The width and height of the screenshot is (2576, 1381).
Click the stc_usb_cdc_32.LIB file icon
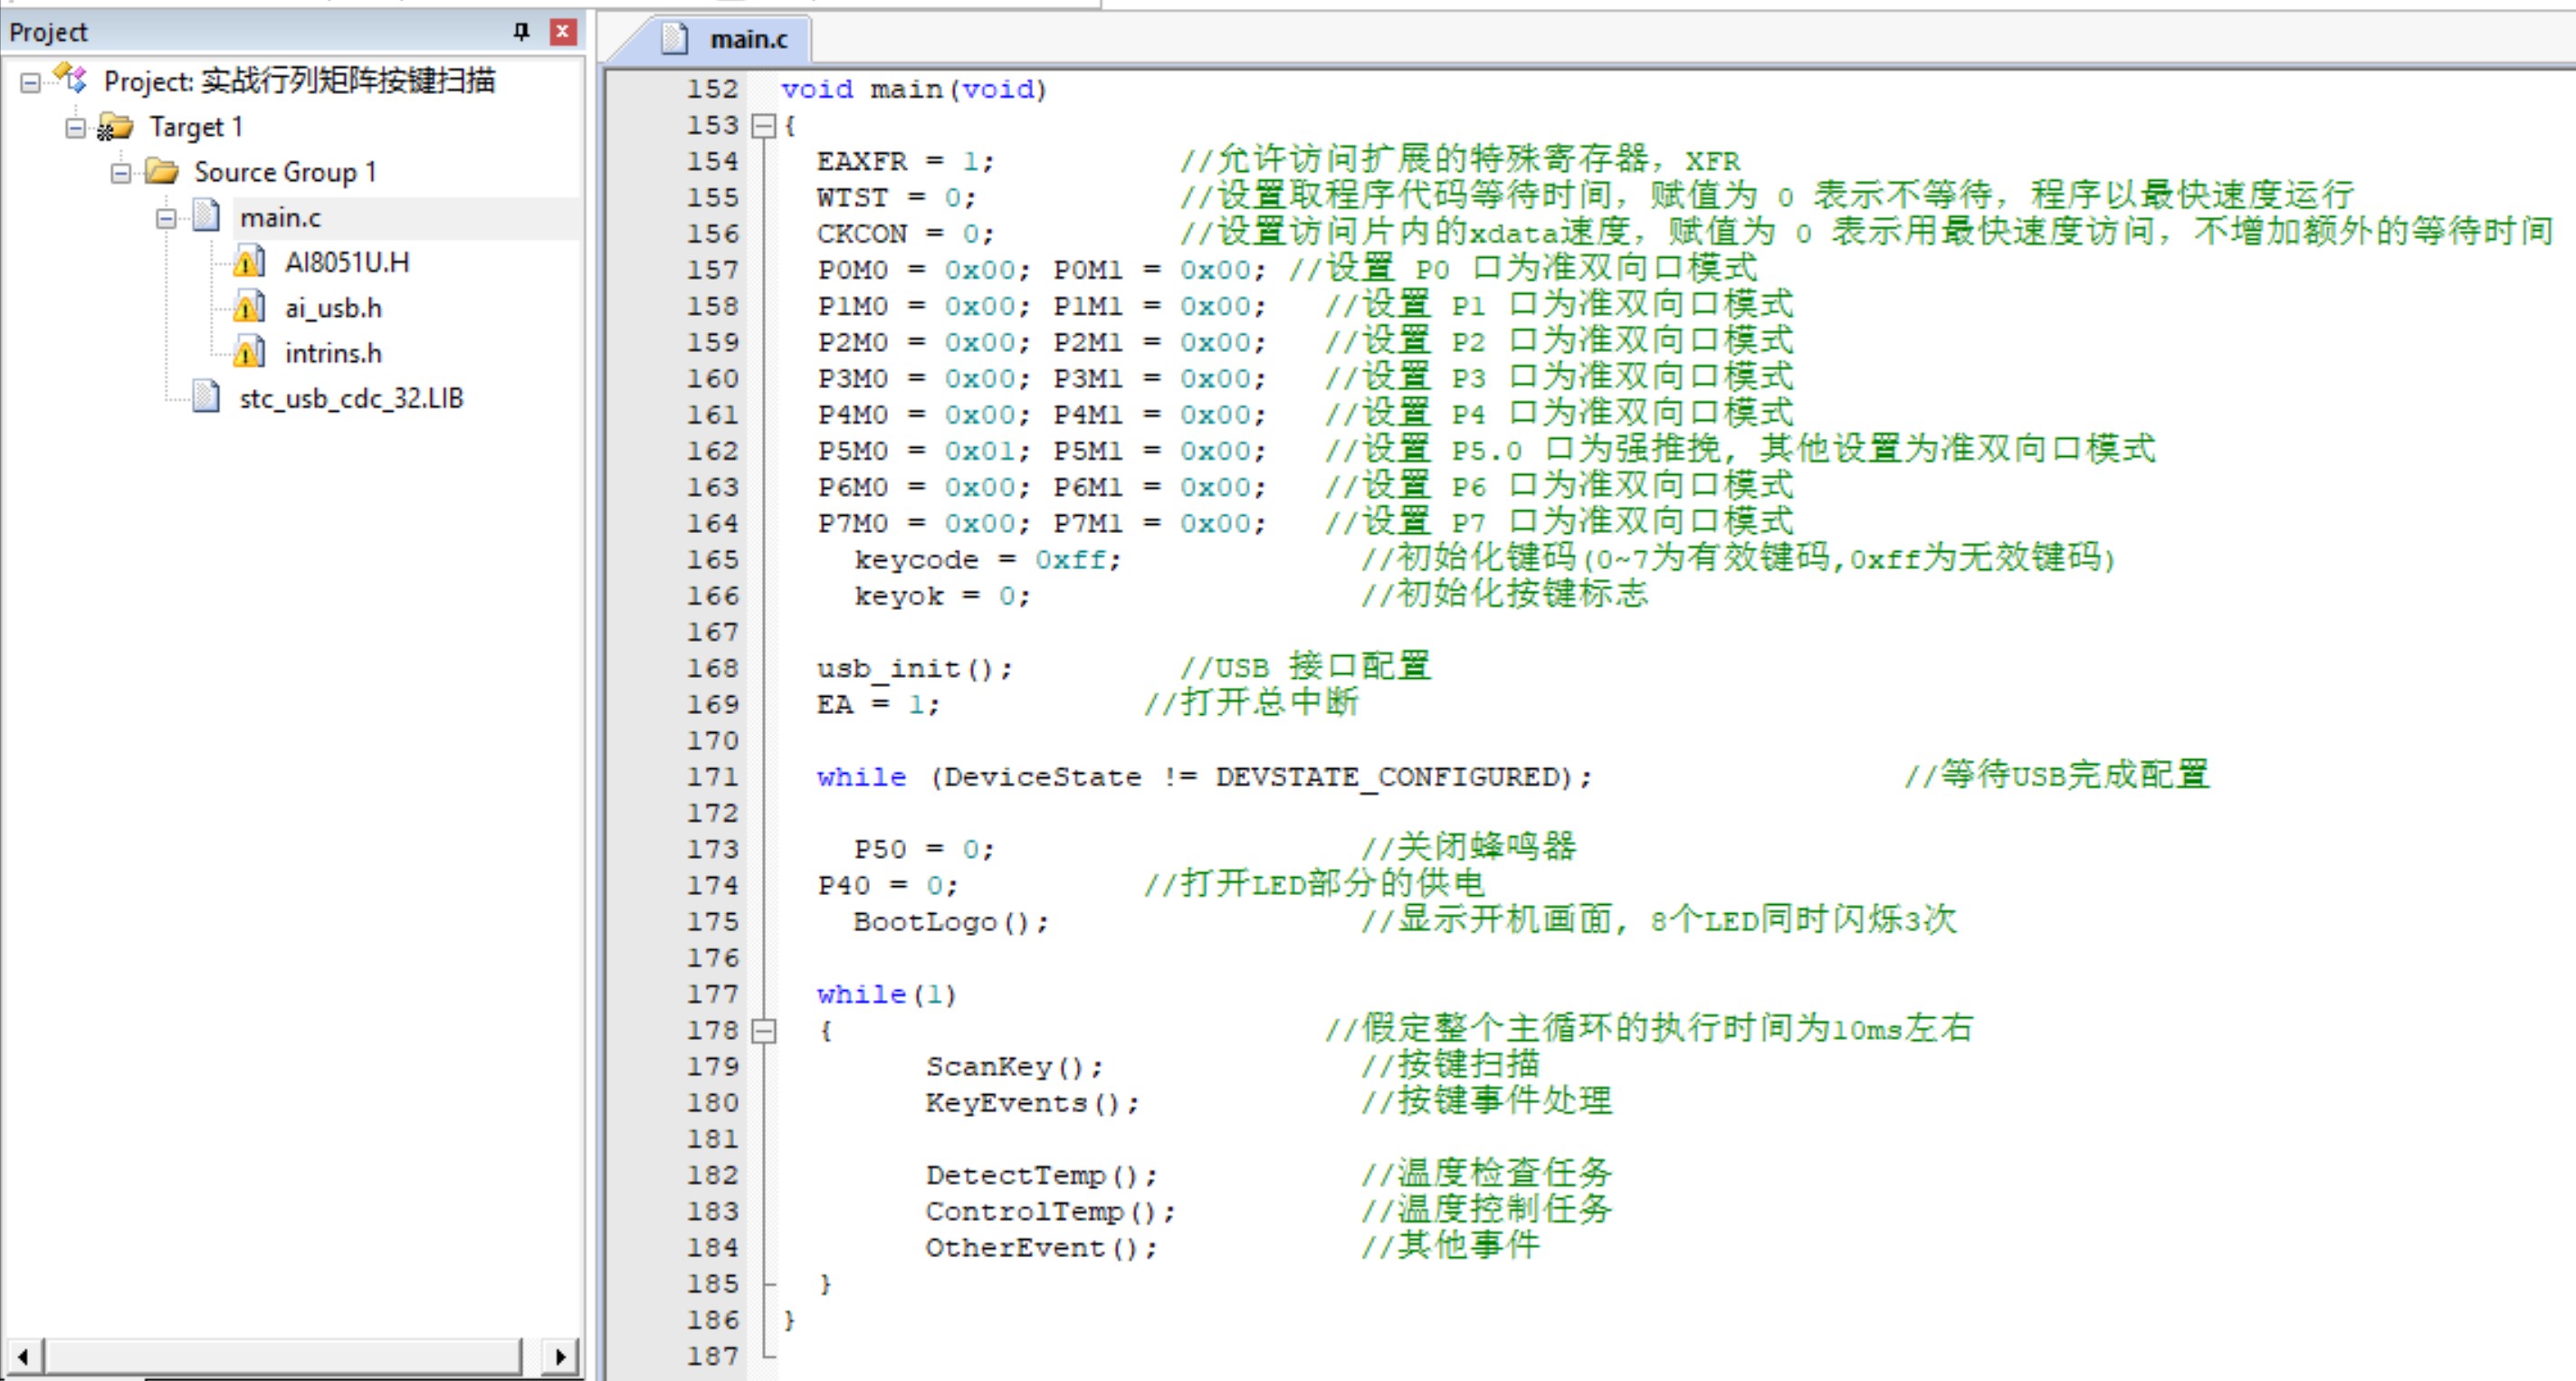coord(206,396)
